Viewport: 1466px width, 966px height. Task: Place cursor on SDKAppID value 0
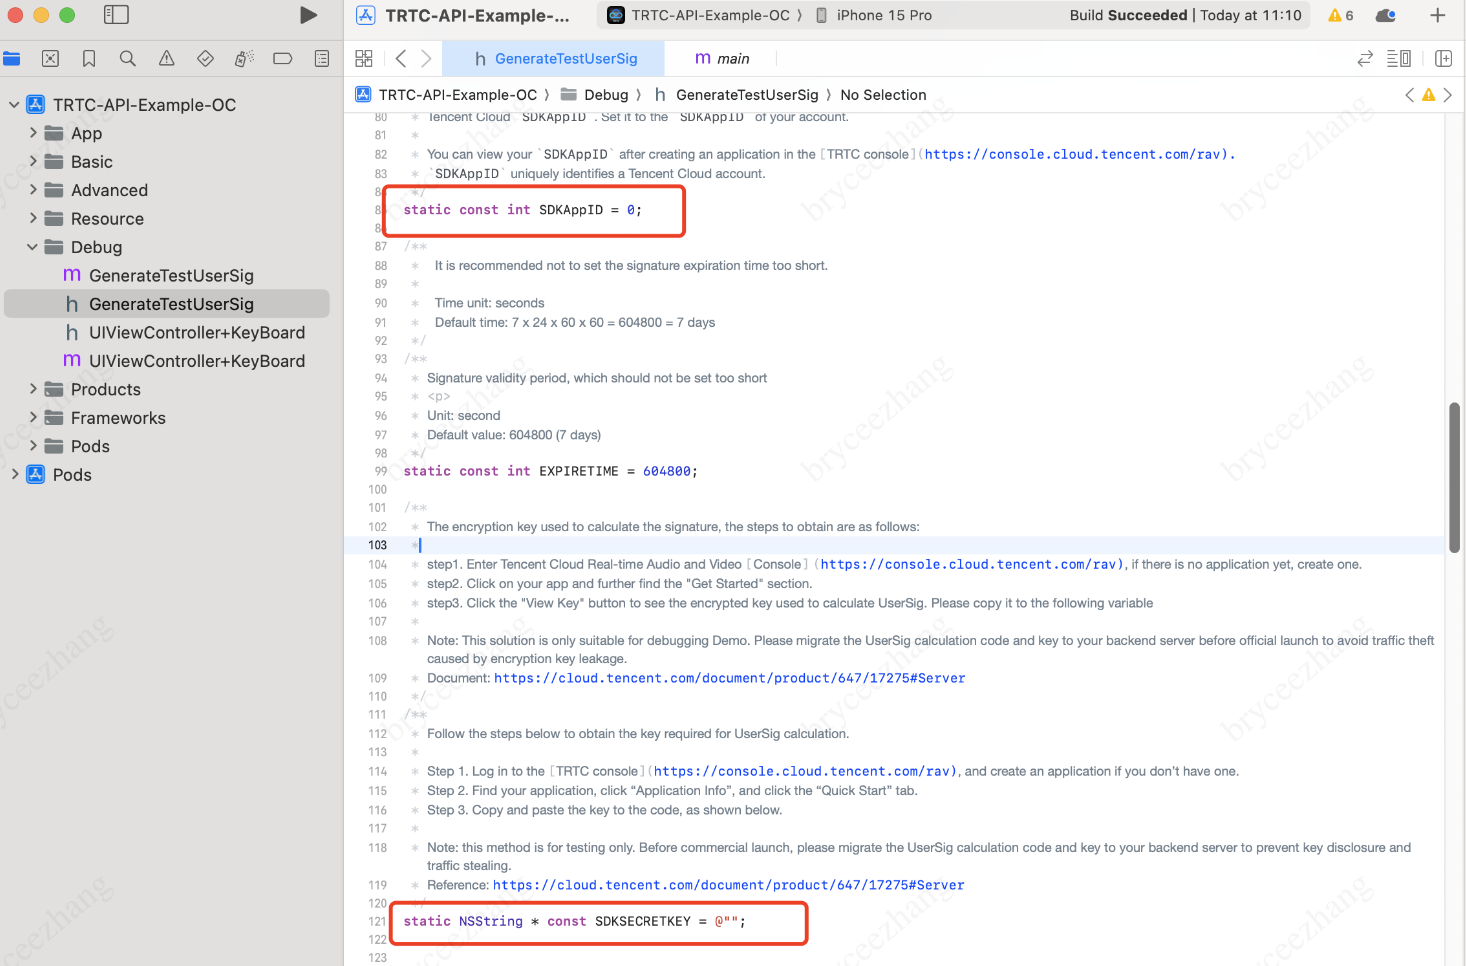tap(631, 210)
